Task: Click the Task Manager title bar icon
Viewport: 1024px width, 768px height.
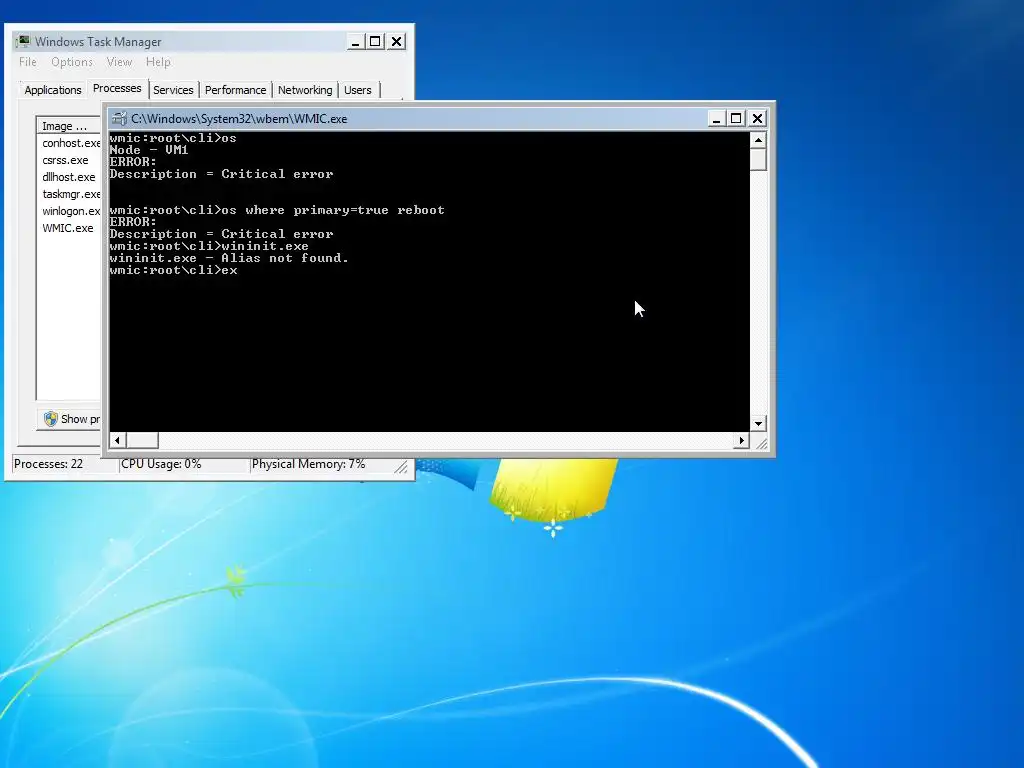Action: point(24,41)
